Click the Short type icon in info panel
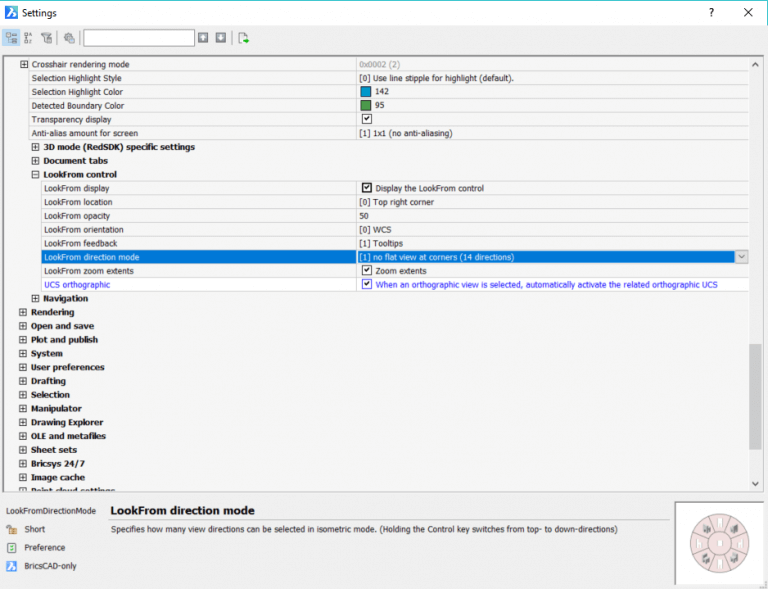The image size is (768, 589). pyautogui.click(x=12, y=529)
